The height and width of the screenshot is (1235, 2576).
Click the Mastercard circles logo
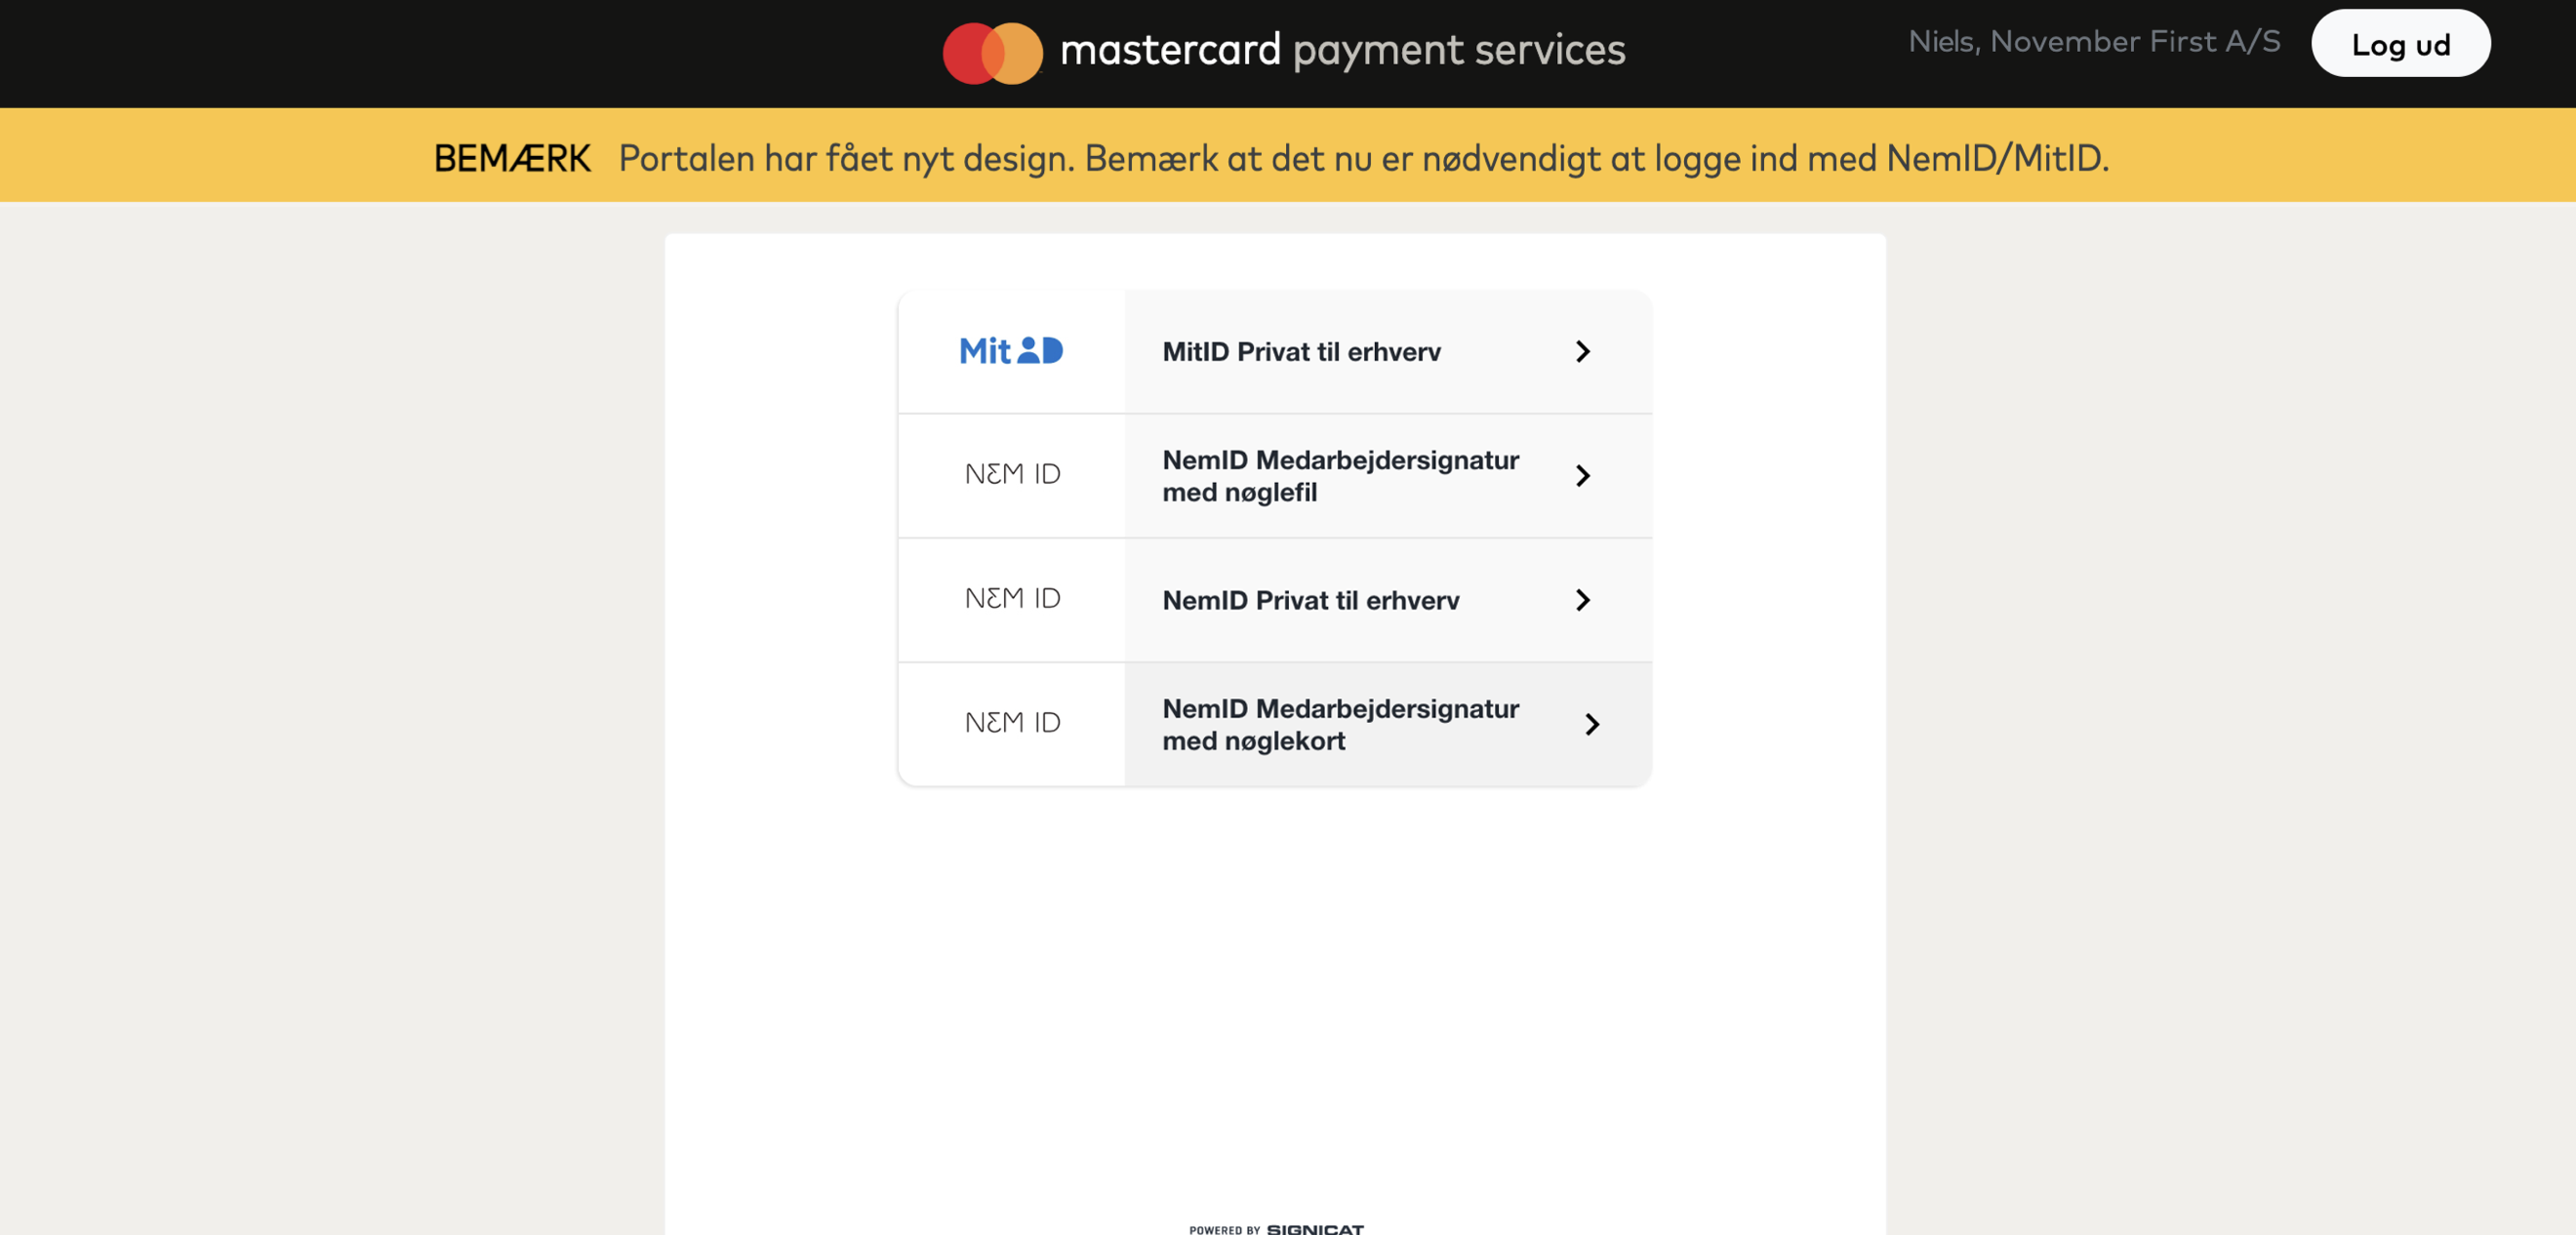pyautogui.click(x=992, y=53)
